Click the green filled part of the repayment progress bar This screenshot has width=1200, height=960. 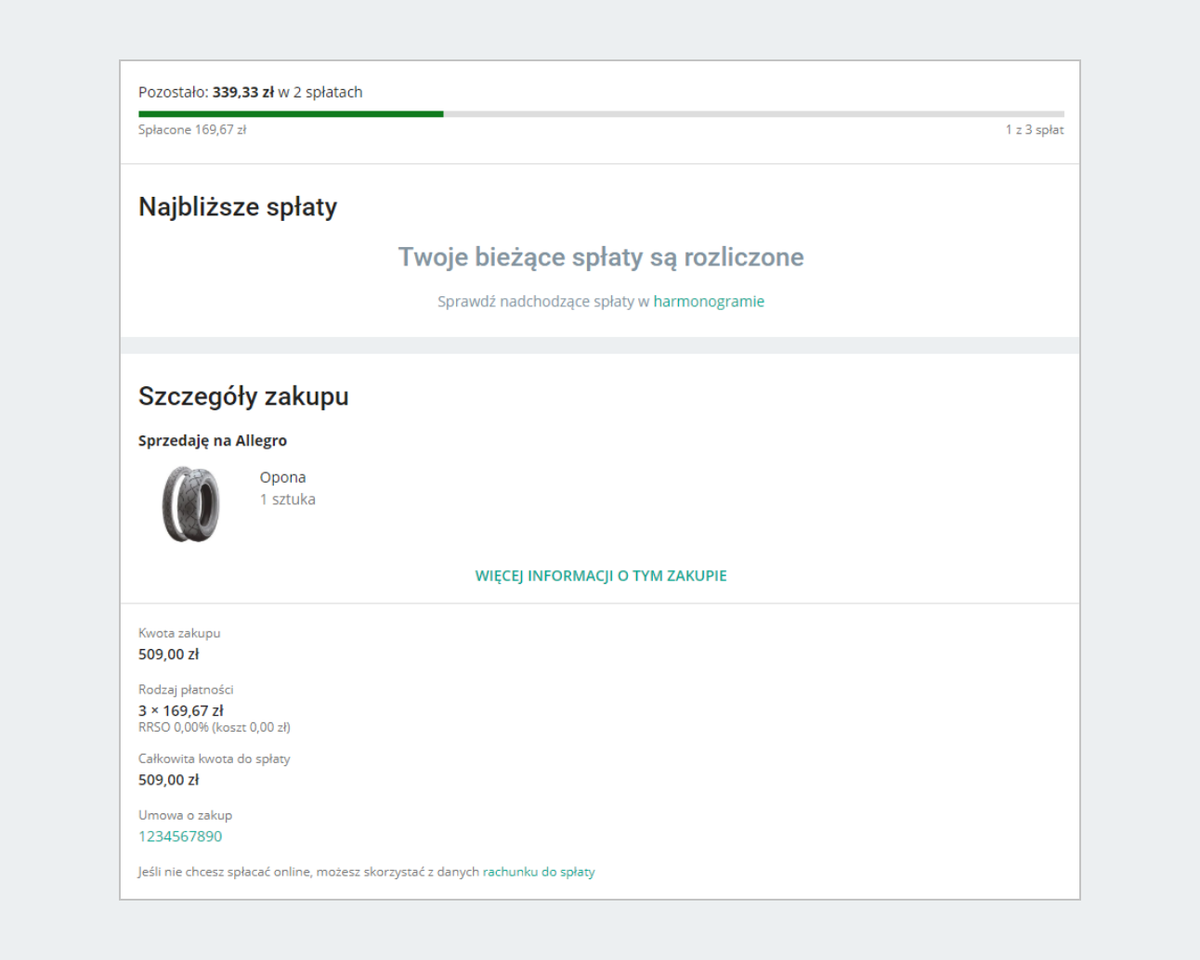click(x=290, y=114)
